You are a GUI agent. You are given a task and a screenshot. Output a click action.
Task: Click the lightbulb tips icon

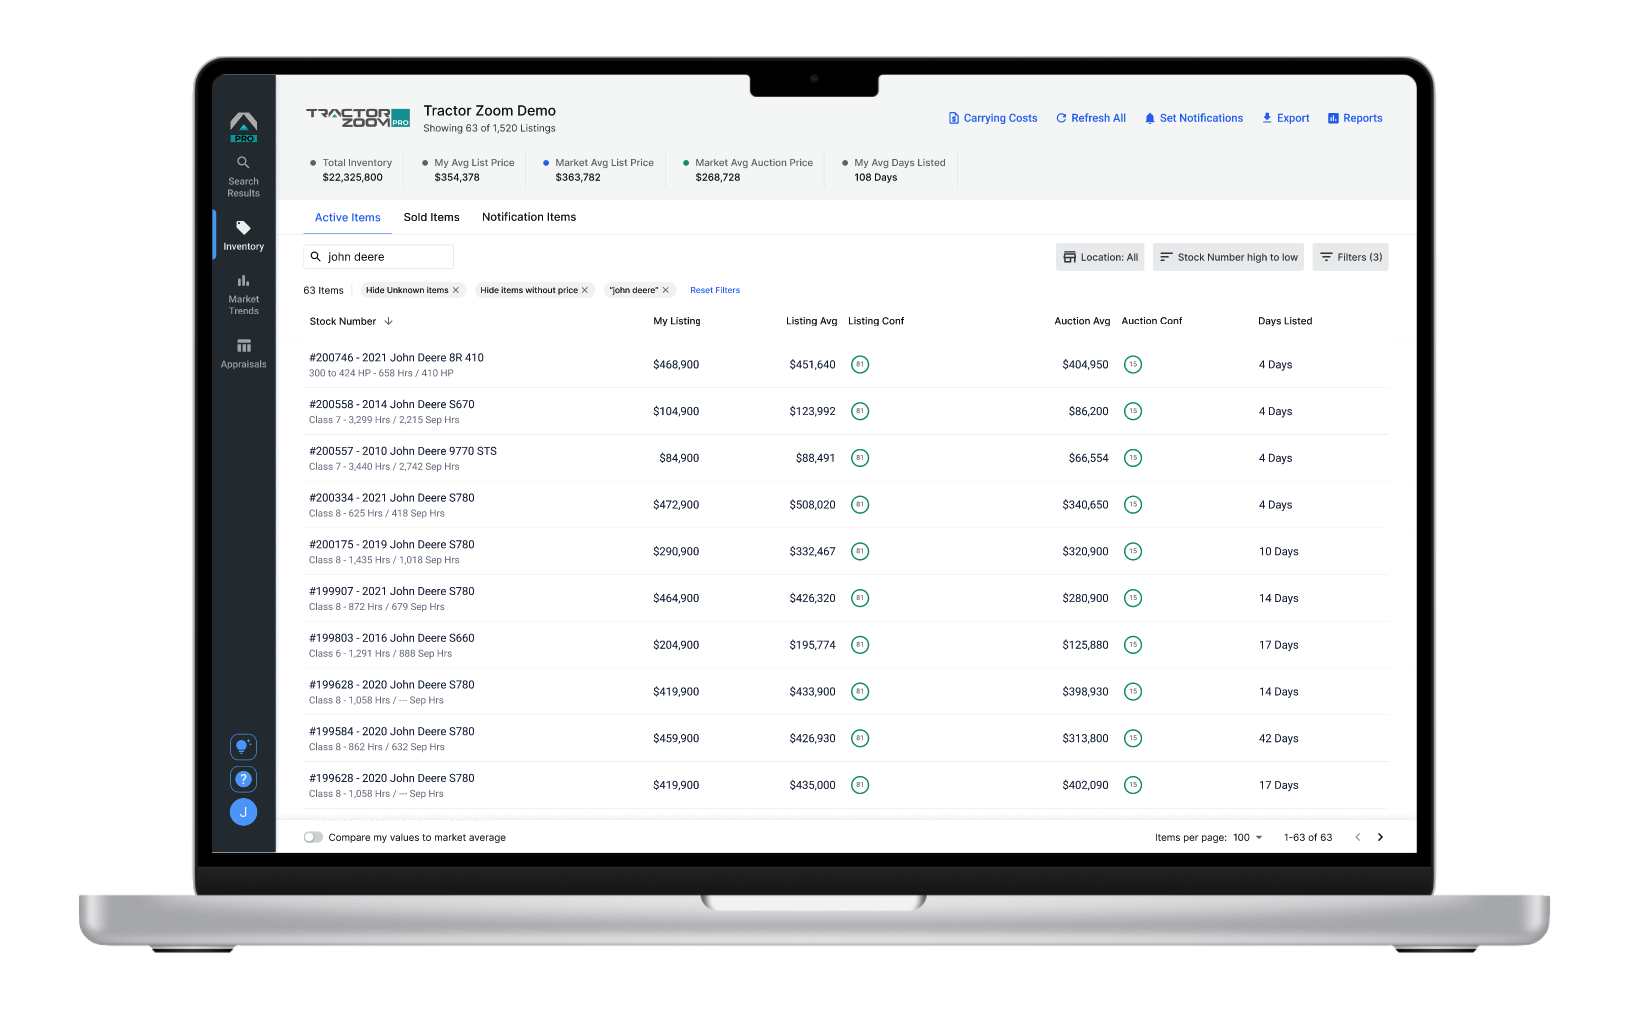pos(243,747)
